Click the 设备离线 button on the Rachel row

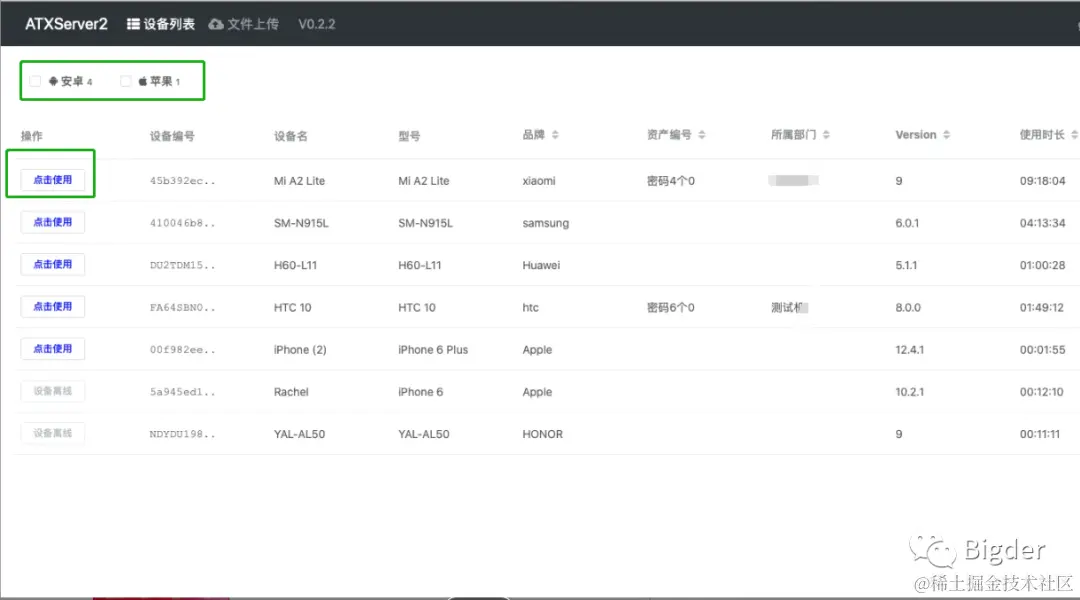[52, 391]
